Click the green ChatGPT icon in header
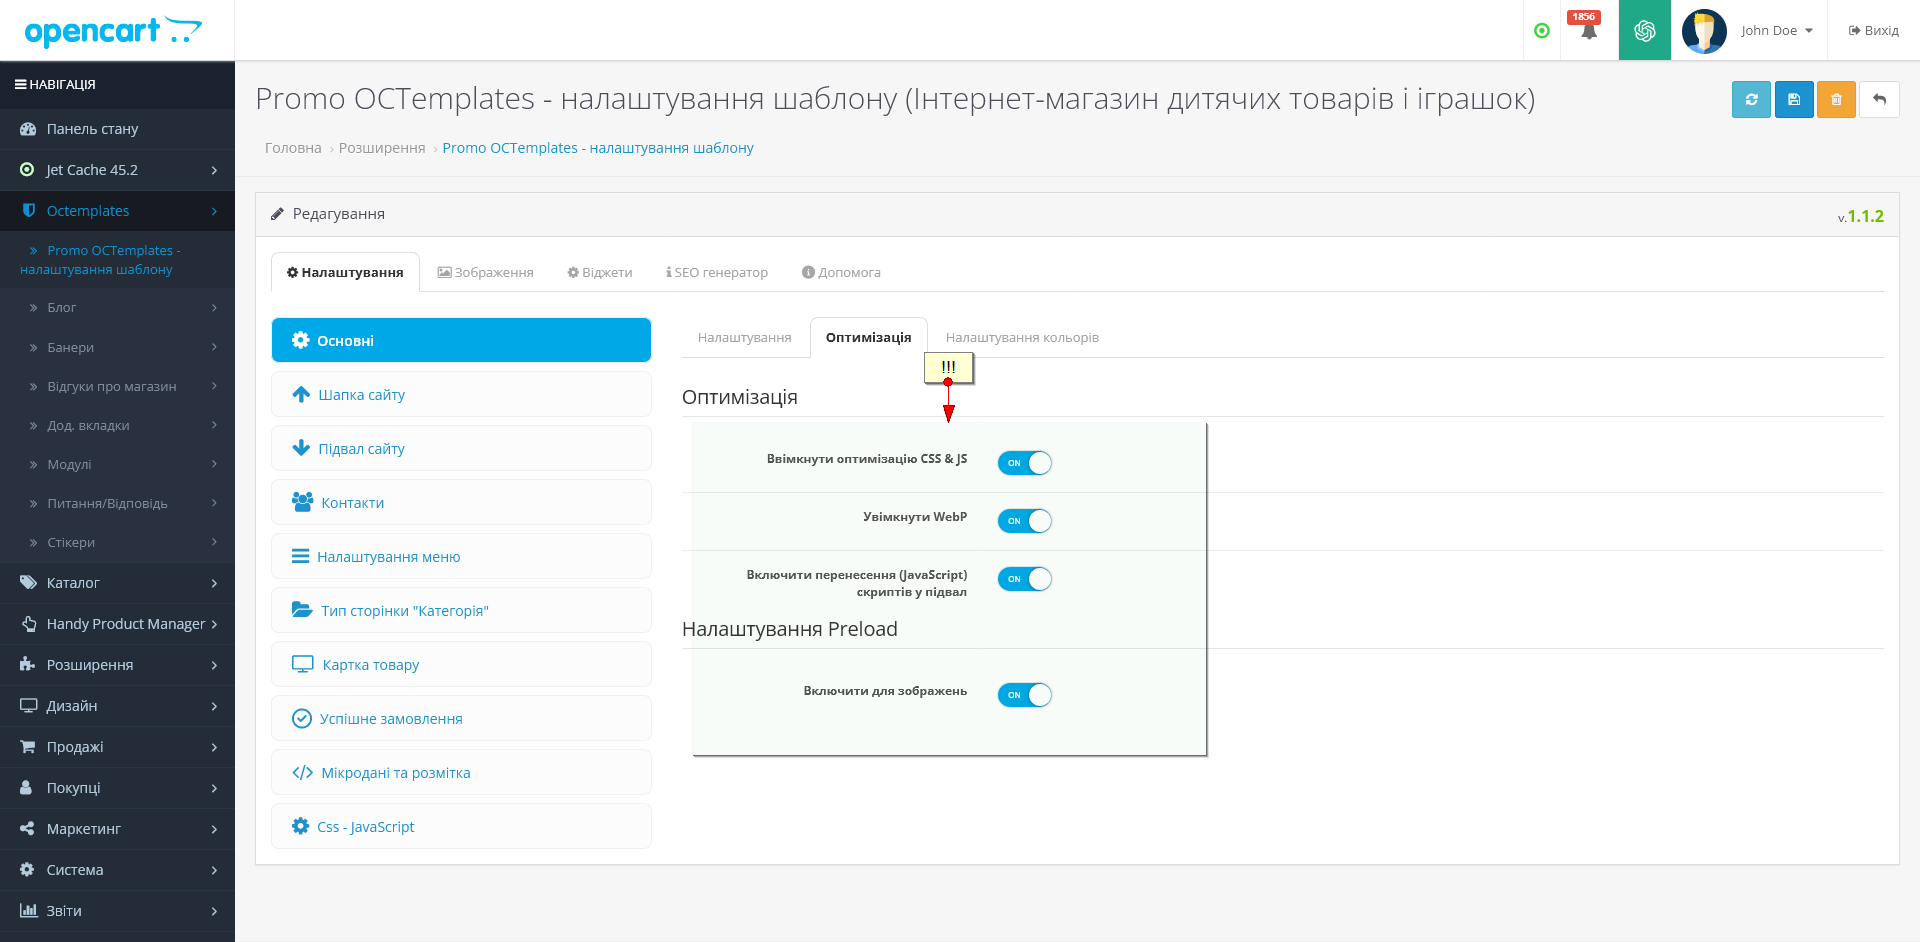The image size is (1920, 942). pyautogui.click(x=1645, y=31)
